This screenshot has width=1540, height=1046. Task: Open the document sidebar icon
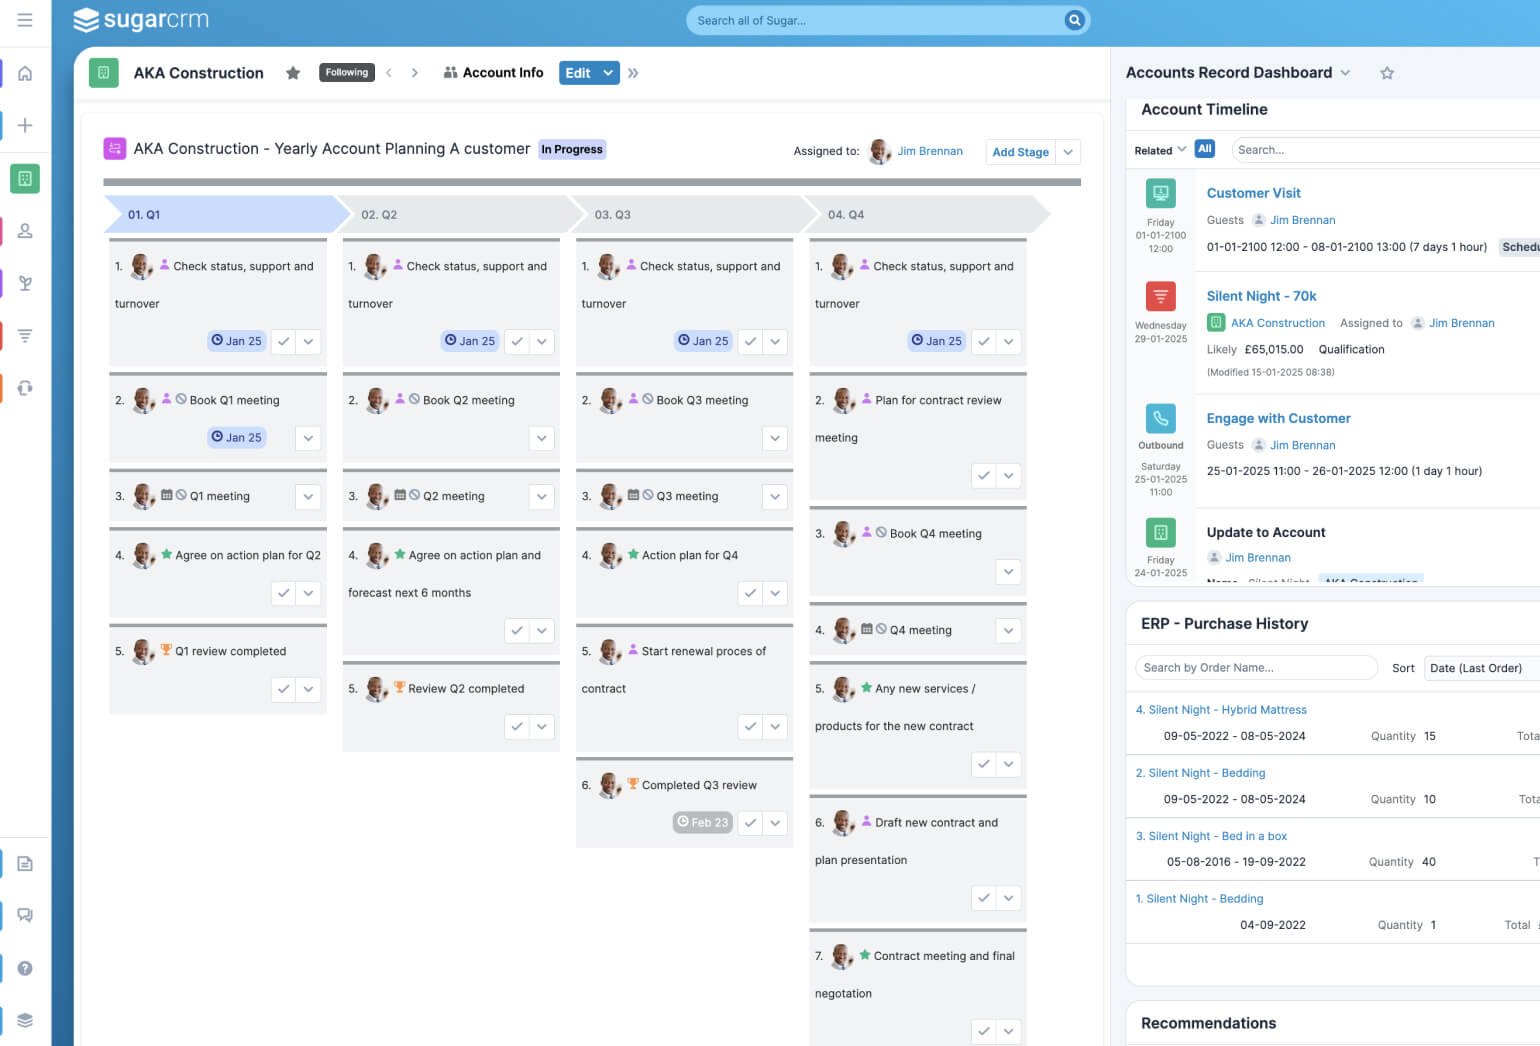pyautogui.click(x=25, y=863)
